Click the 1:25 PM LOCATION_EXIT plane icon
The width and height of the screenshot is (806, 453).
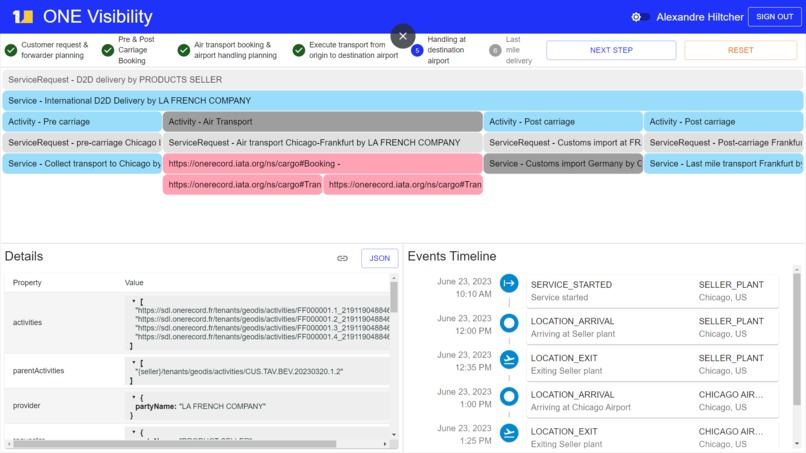pos(509,433)
